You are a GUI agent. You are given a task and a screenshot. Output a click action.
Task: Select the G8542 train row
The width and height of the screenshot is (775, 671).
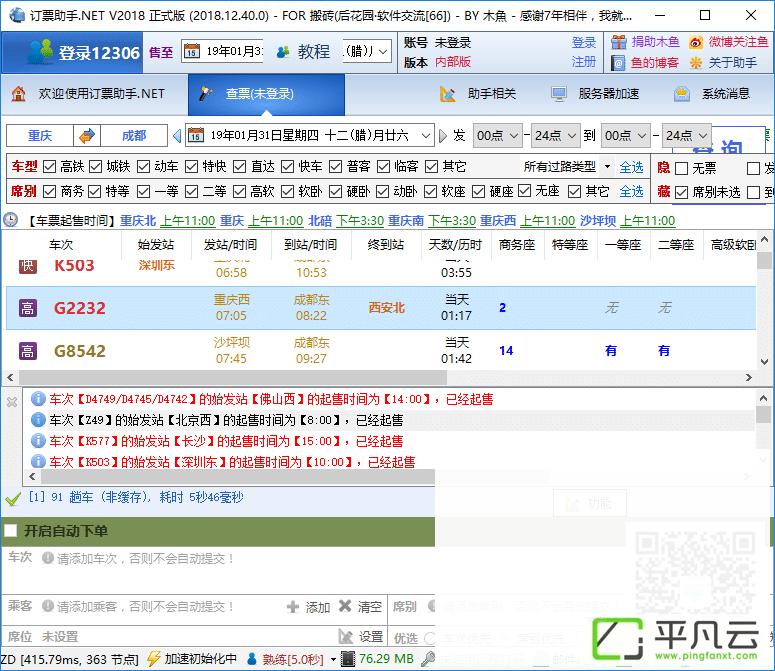[381, 351]
